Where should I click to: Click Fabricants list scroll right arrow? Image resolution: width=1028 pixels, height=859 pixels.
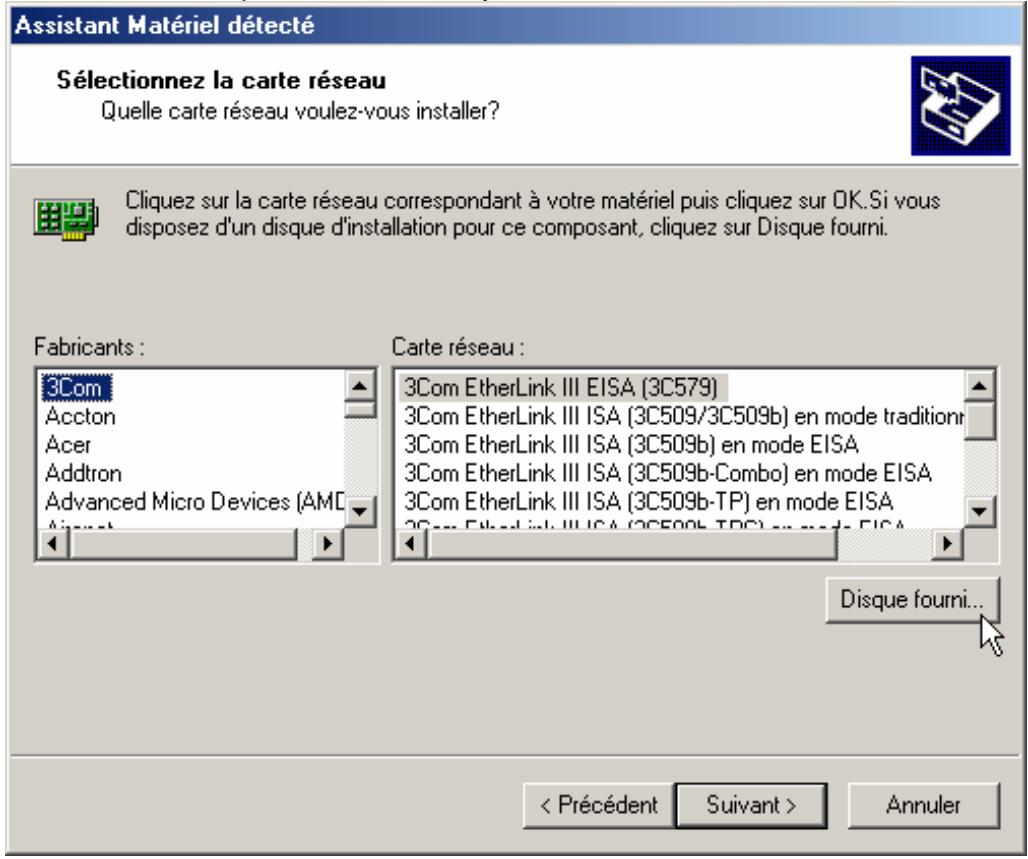[328, 544]
